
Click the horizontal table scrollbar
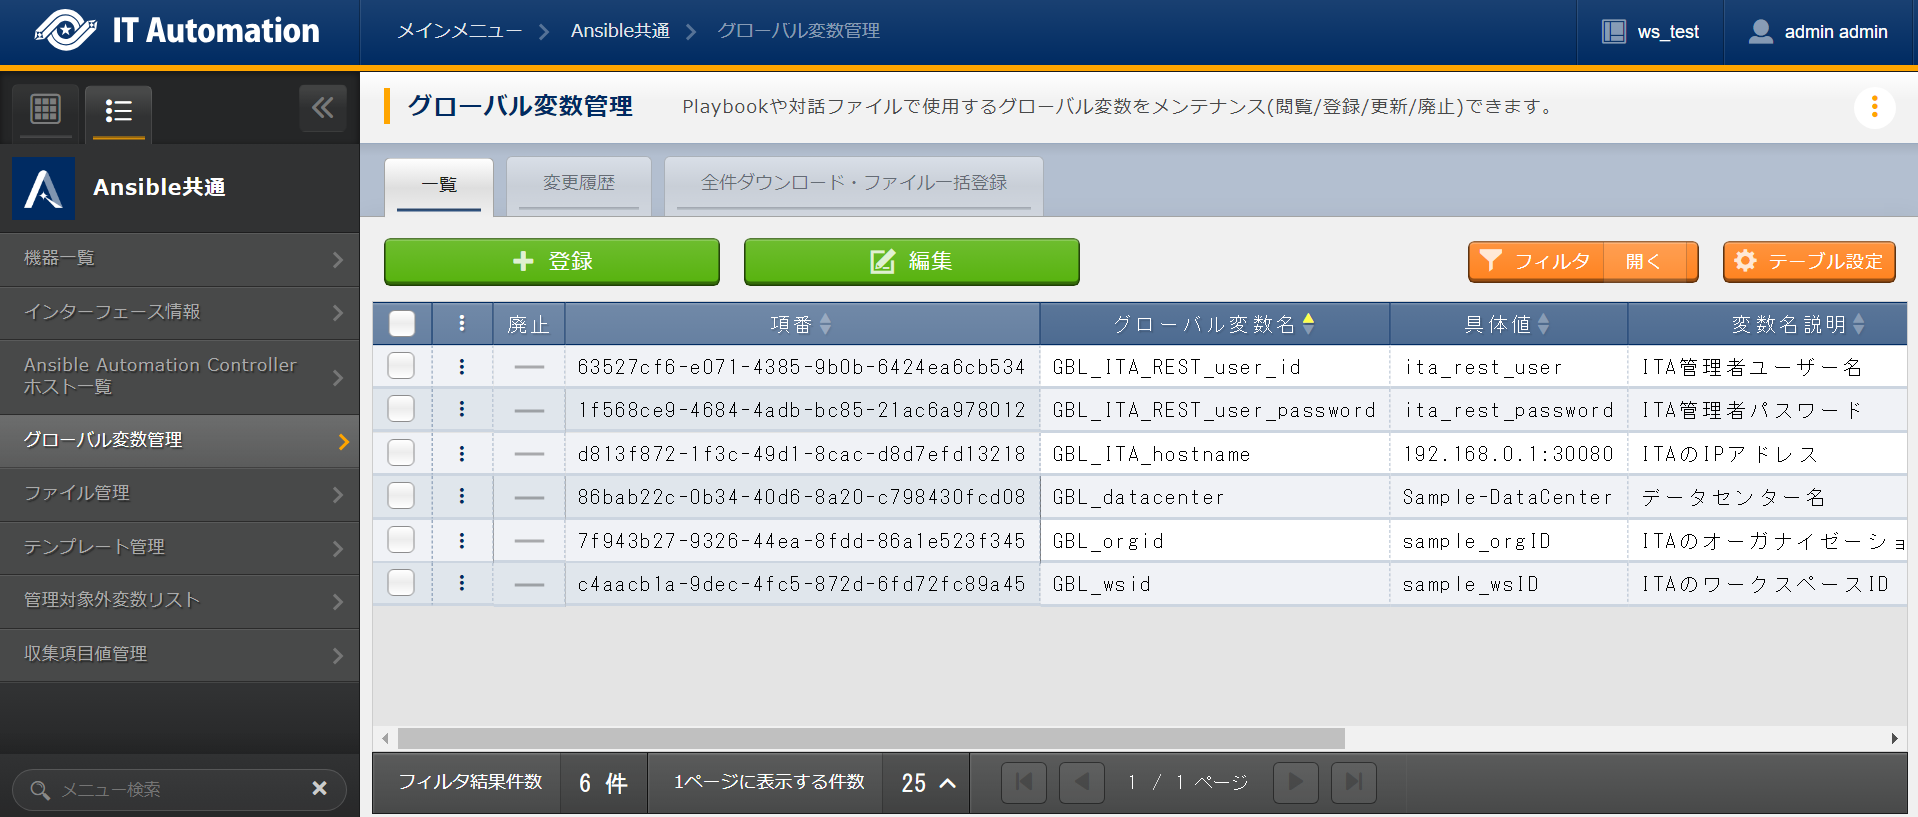click(870, 738)
